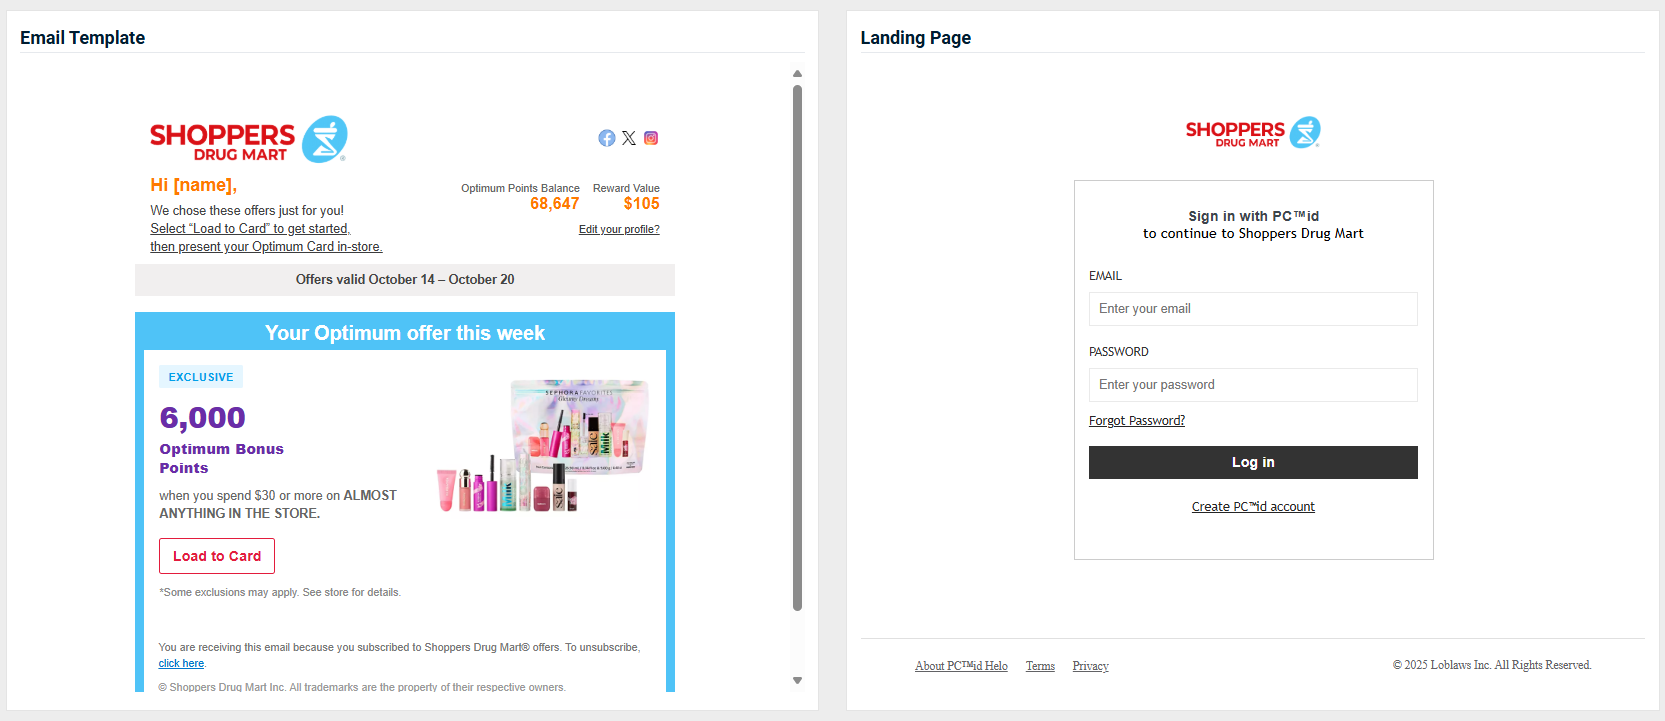The image size is (1665, 721).
Task: Click the email preview scroll up arrow
Action: pos(797,74)
